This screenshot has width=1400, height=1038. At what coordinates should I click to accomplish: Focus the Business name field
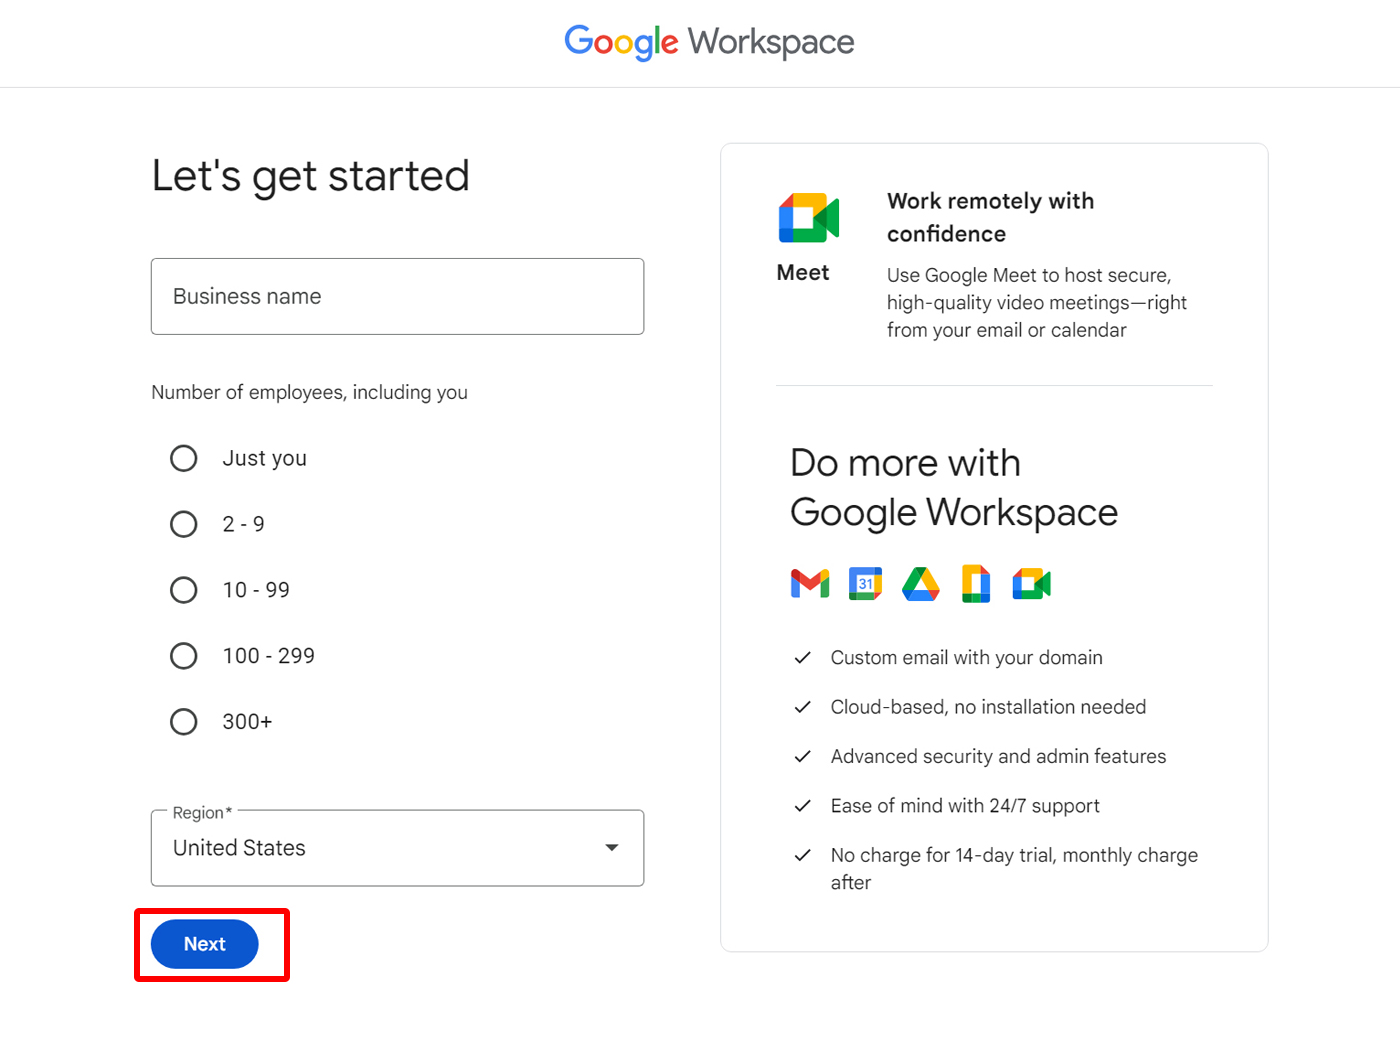tap(397, 296)
